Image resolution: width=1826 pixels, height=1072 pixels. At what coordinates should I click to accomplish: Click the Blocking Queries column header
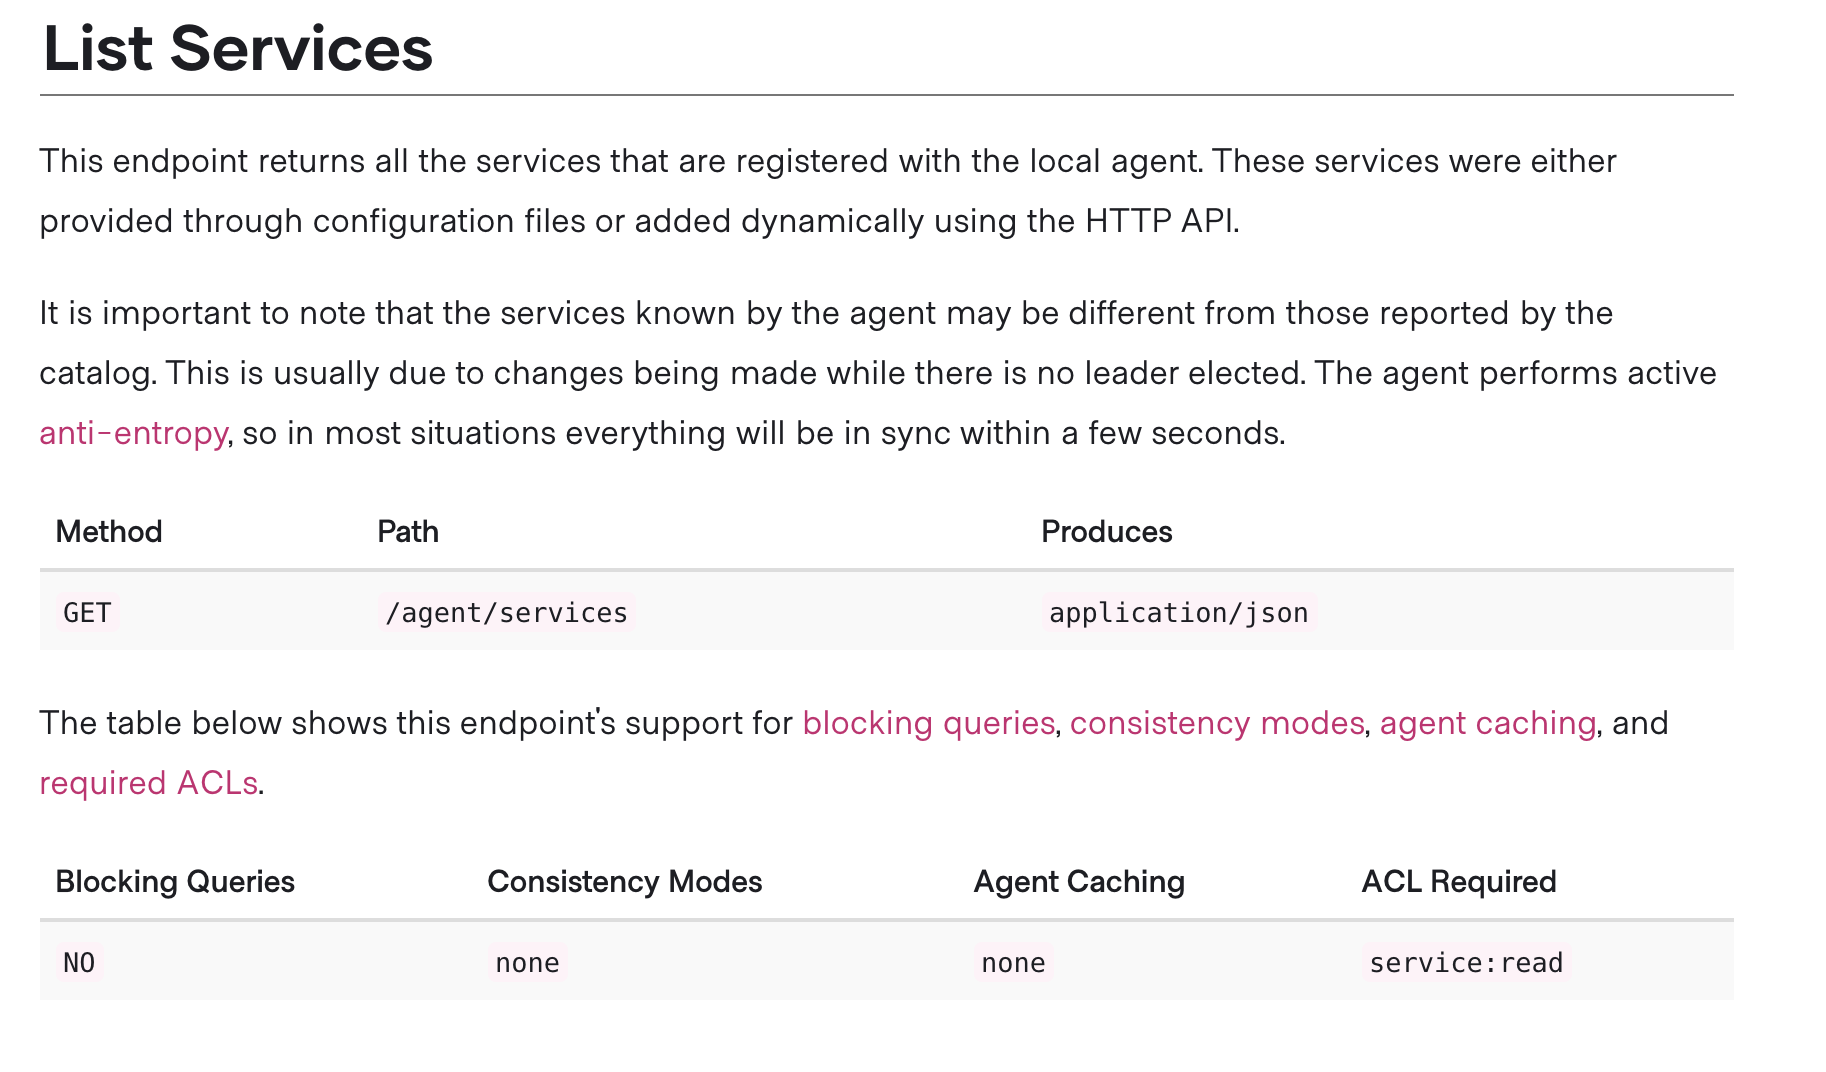click(x=175, y=881)
